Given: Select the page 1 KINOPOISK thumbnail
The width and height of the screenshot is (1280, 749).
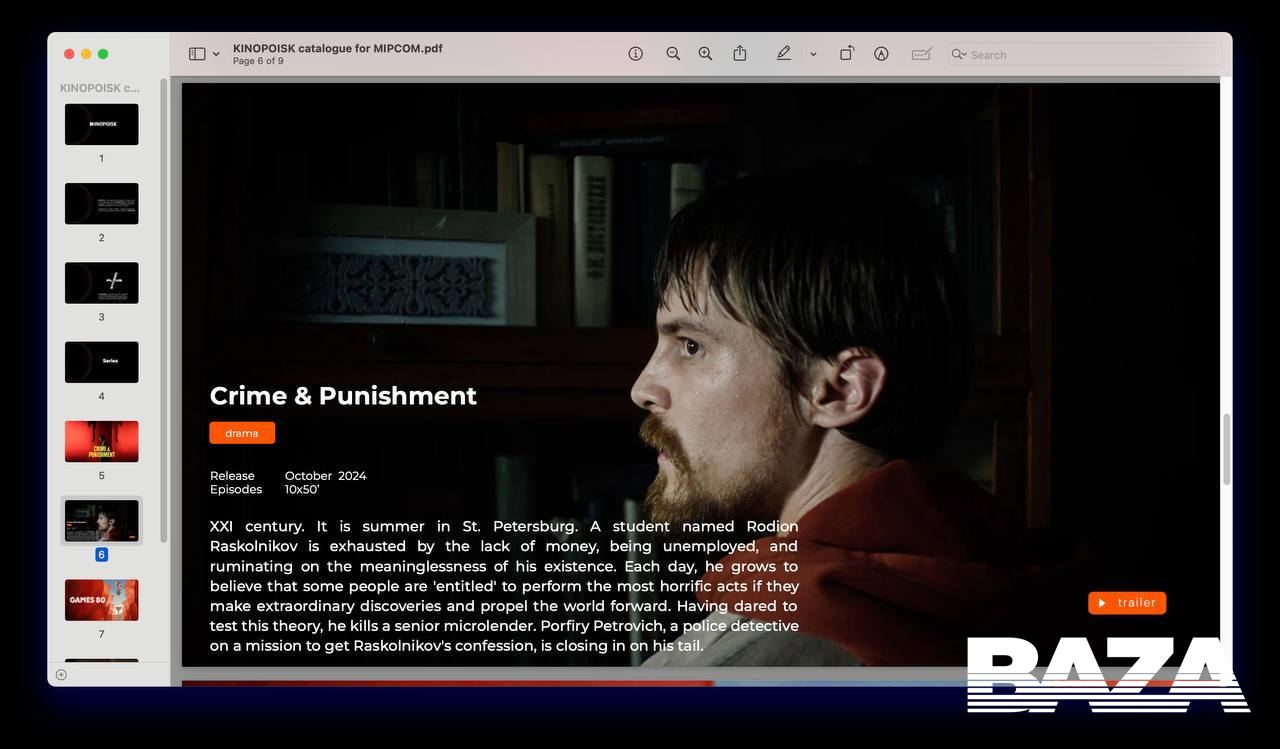Looking at the screenshot, I should point(102,124).
